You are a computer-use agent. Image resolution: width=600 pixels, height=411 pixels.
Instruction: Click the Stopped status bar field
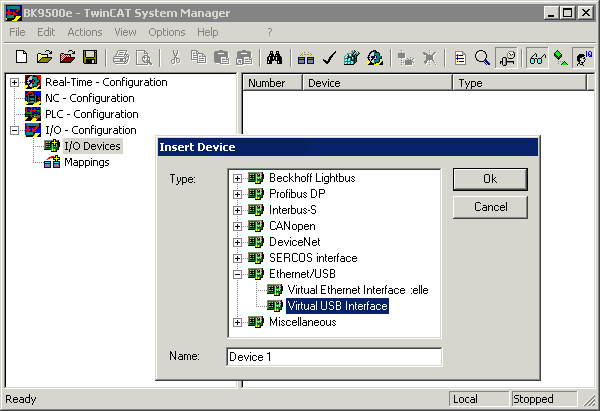[544, 399]
